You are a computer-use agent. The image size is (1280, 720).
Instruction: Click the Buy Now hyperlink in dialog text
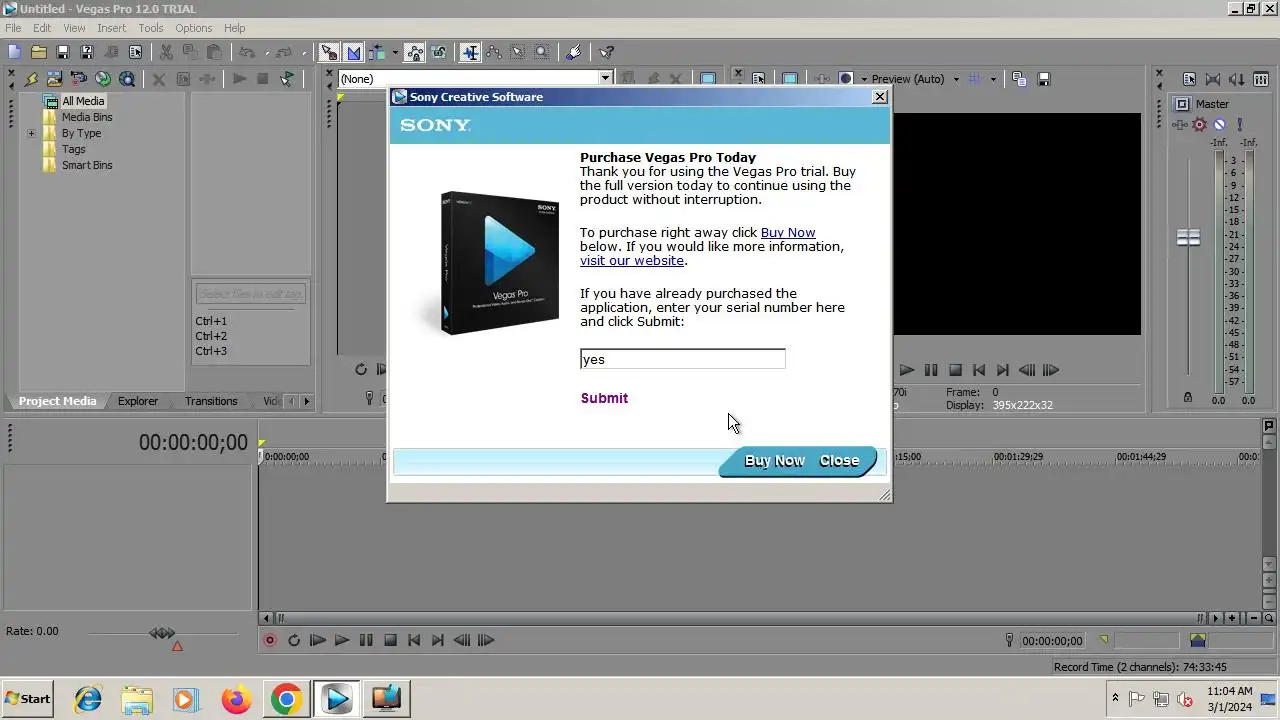(x=788, y=233)
